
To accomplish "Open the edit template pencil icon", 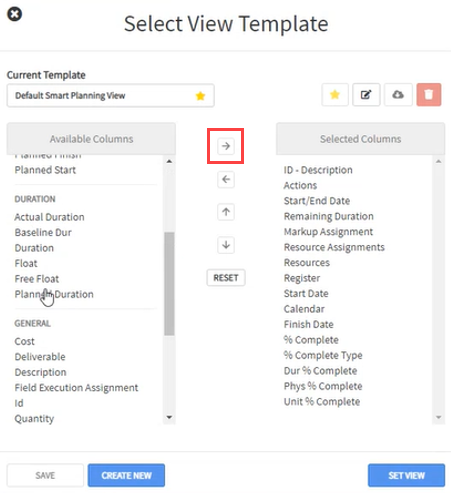I will pos(366,95).
